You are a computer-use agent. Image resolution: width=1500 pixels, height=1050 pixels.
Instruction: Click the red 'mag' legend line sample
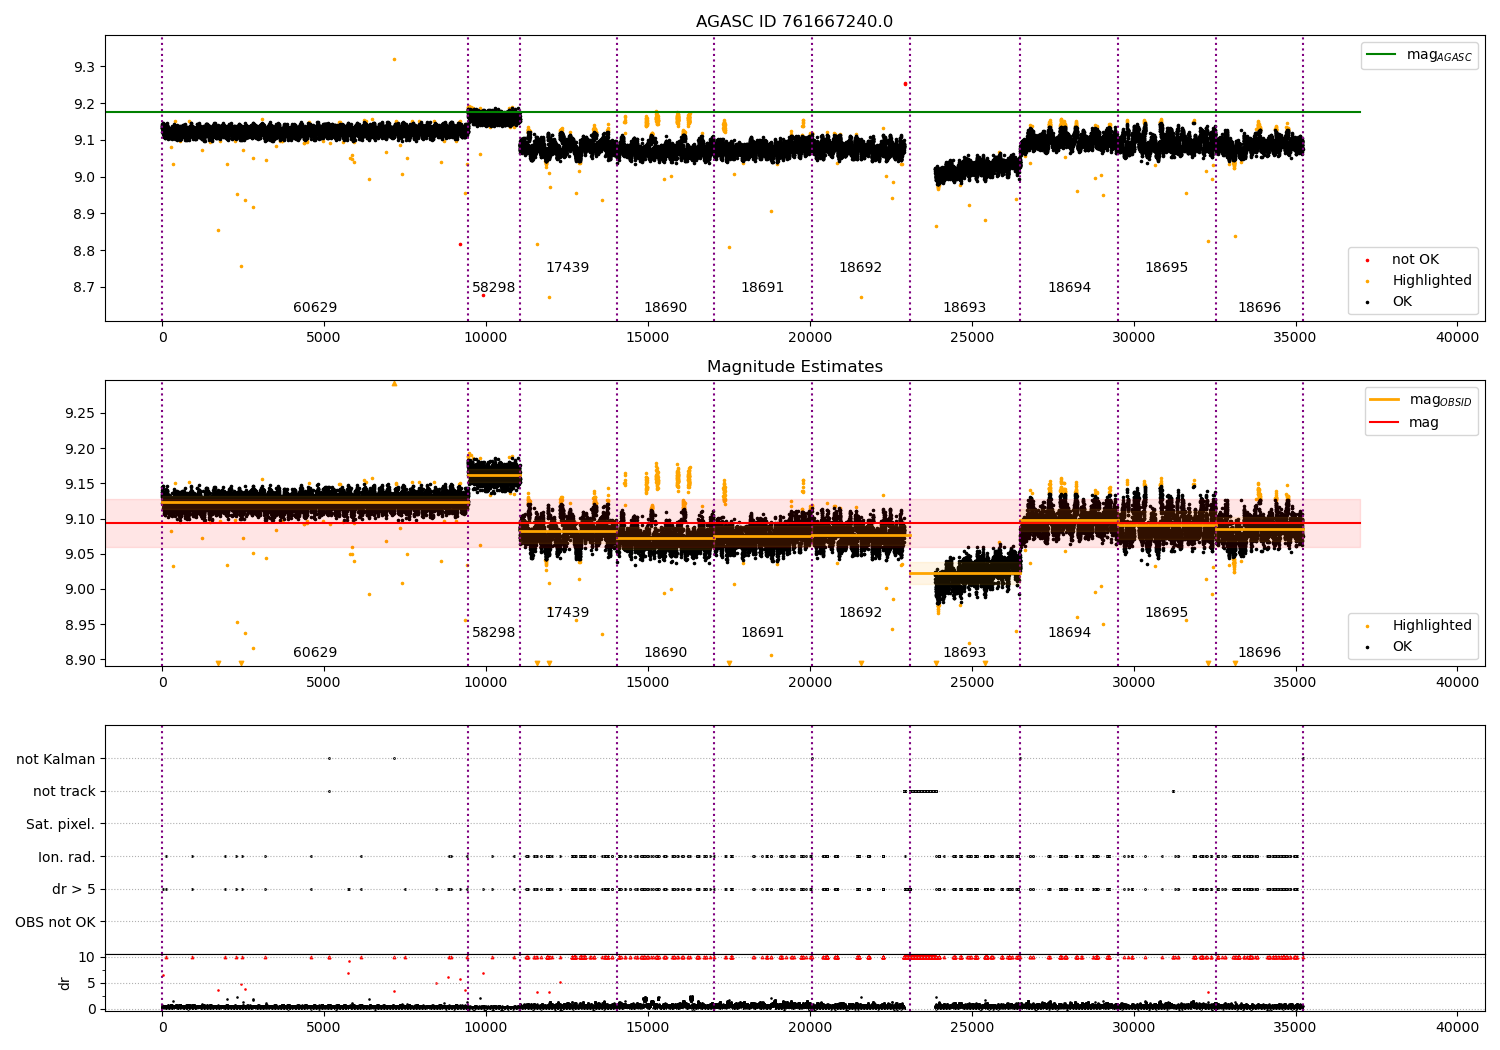(1385, 422)
